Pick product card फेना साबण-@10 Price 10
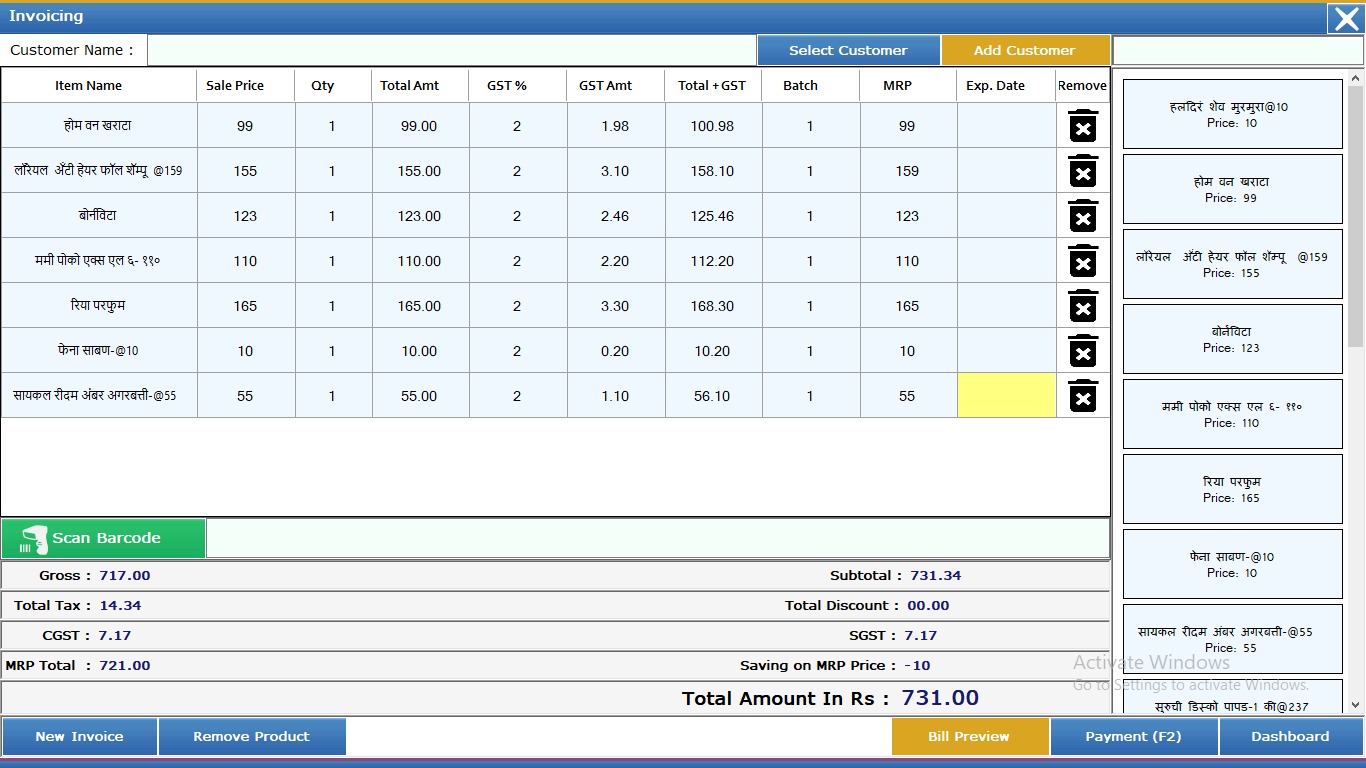 pyautogui.click(x=1233, y=564)
